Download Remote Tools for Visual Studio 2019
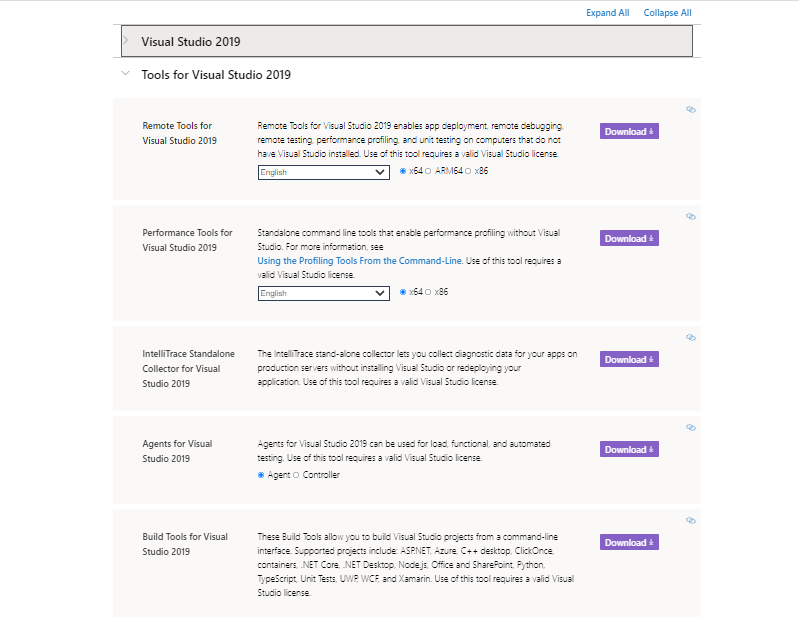The image size is (799, 617). [629, 131]
